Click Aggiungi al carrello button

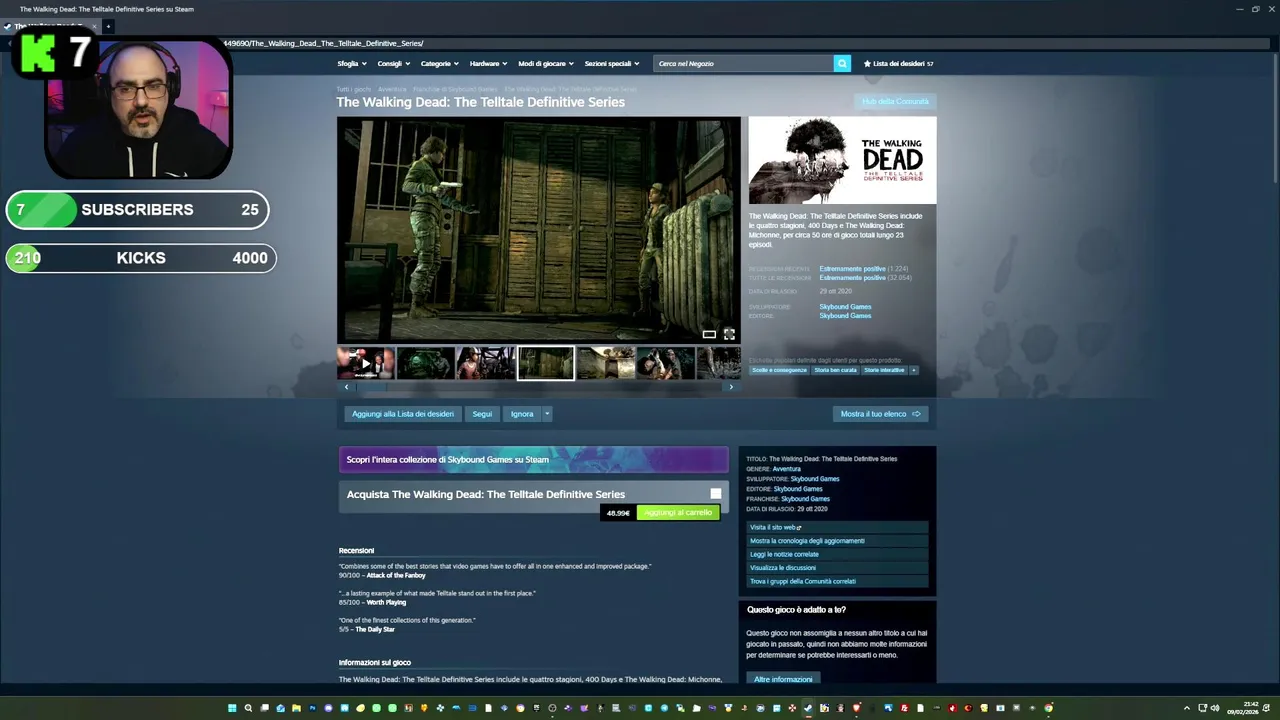678,513
